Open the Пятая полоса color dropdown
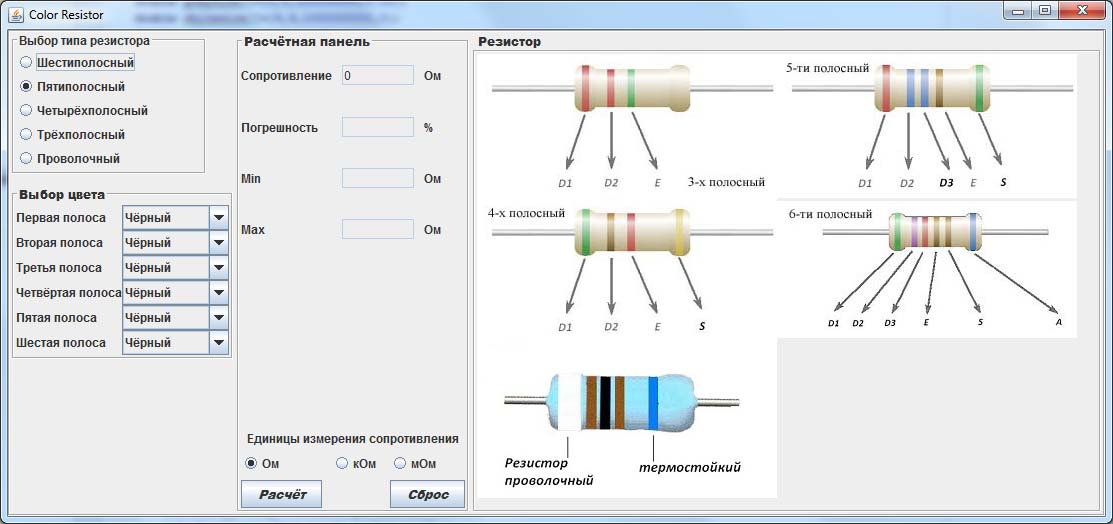 (x=219, y=317)
